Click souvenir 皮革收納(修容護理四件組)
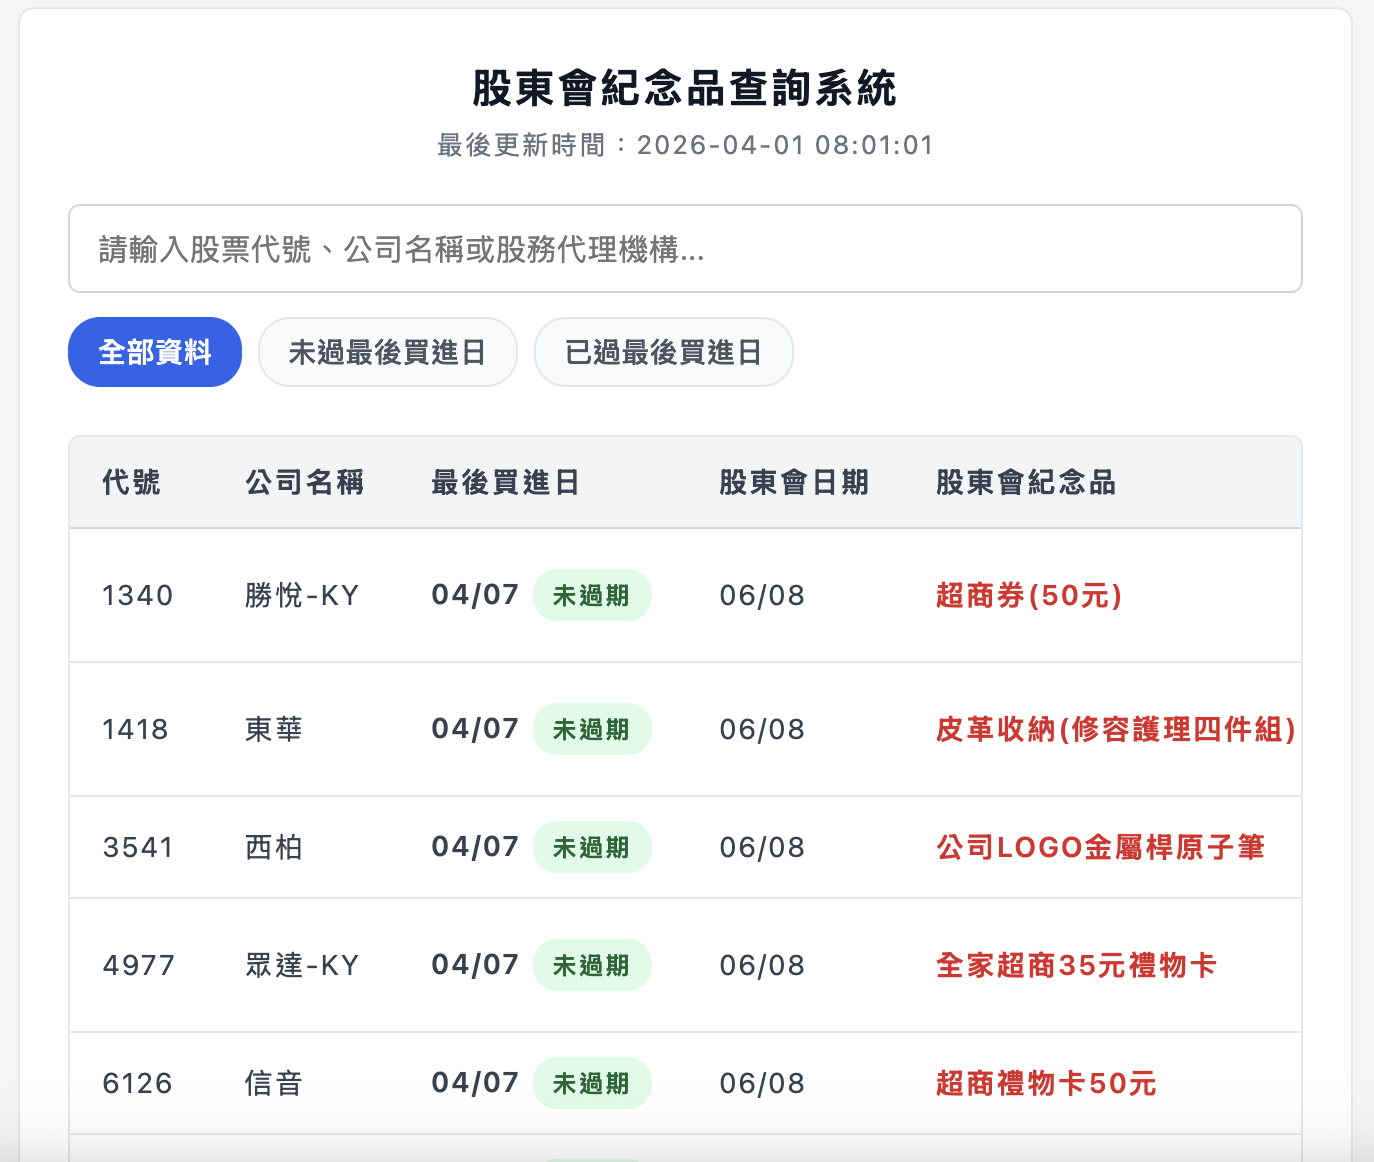 [1116, 730]
